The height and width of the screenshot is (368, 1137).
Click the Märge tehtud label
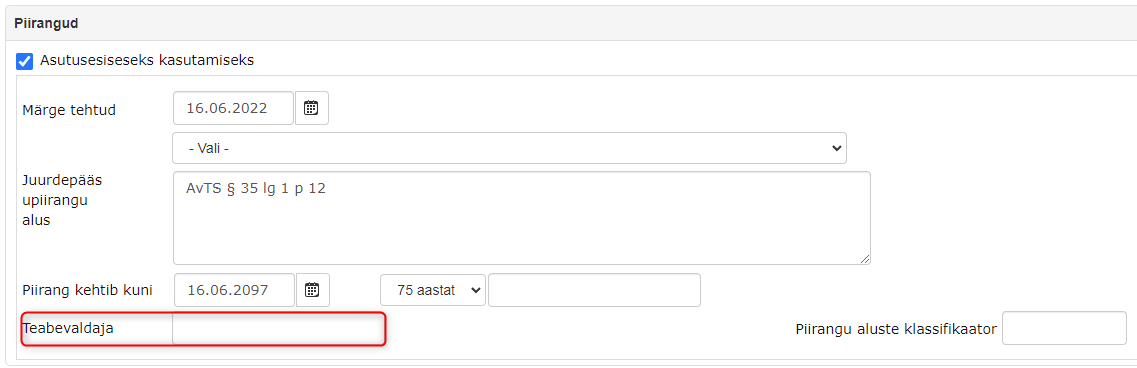[x=70, y=110]
